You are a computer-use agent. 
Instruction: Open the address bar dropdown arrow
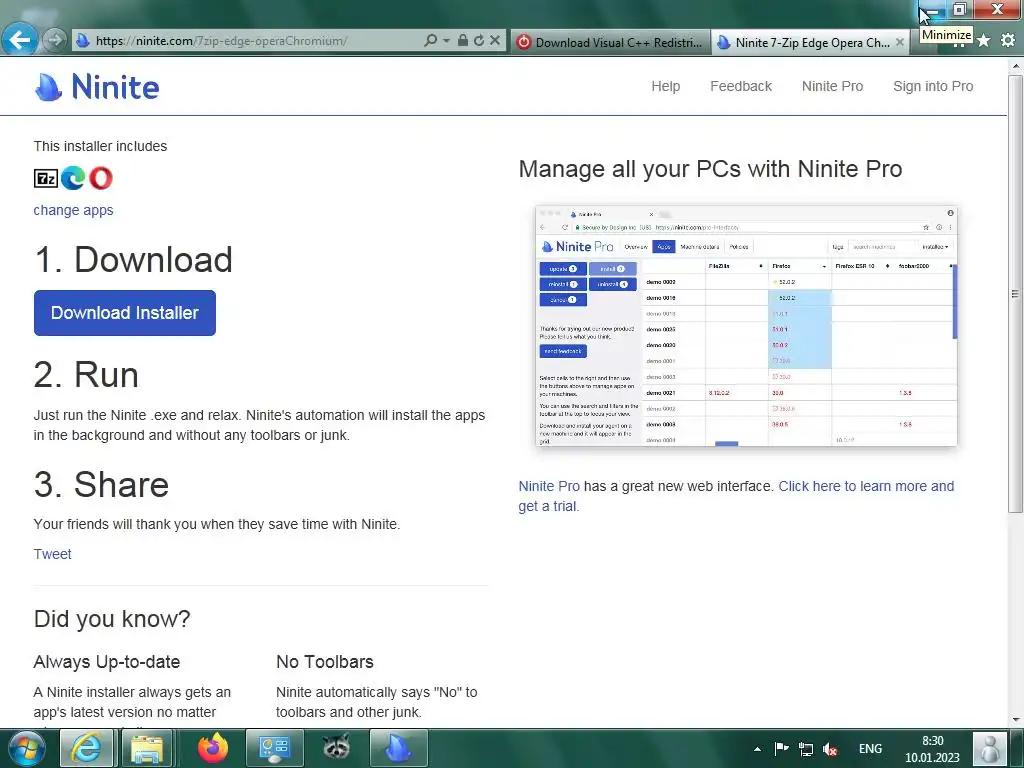pyautogui.click(x=447, y=40)
